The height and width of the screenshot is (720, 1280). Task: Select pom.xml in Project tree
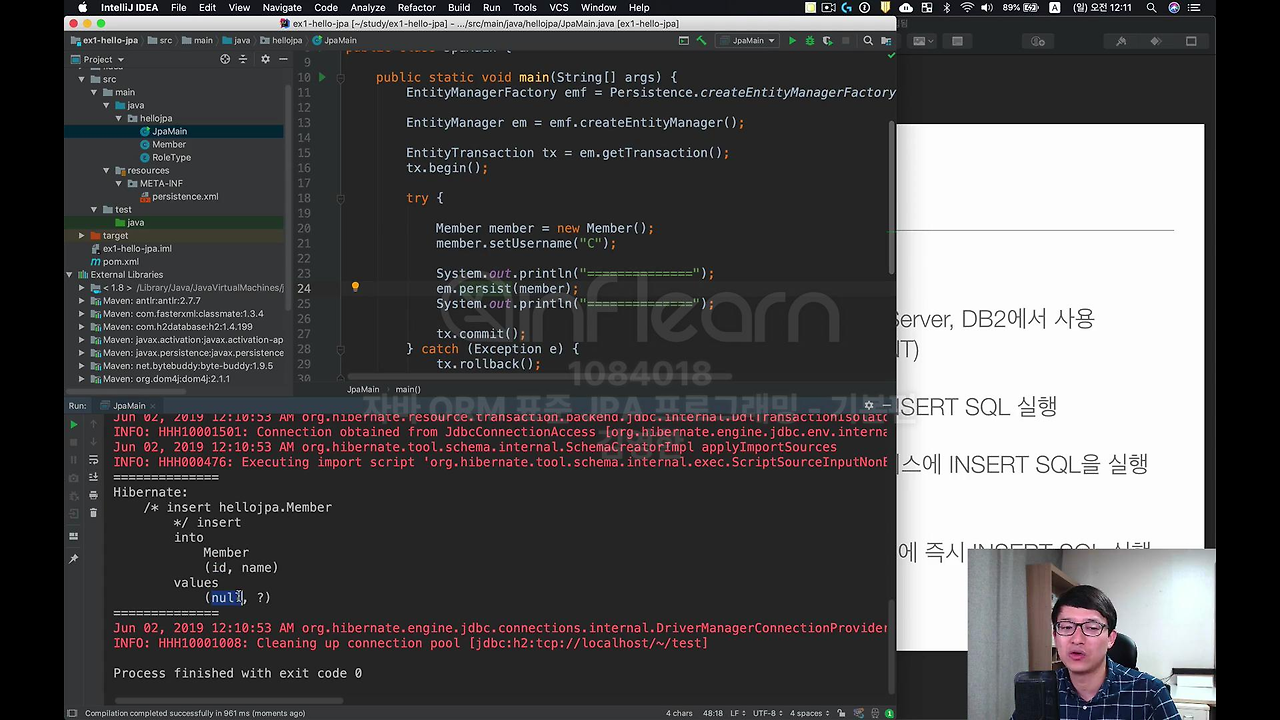(x=121, y=261)
